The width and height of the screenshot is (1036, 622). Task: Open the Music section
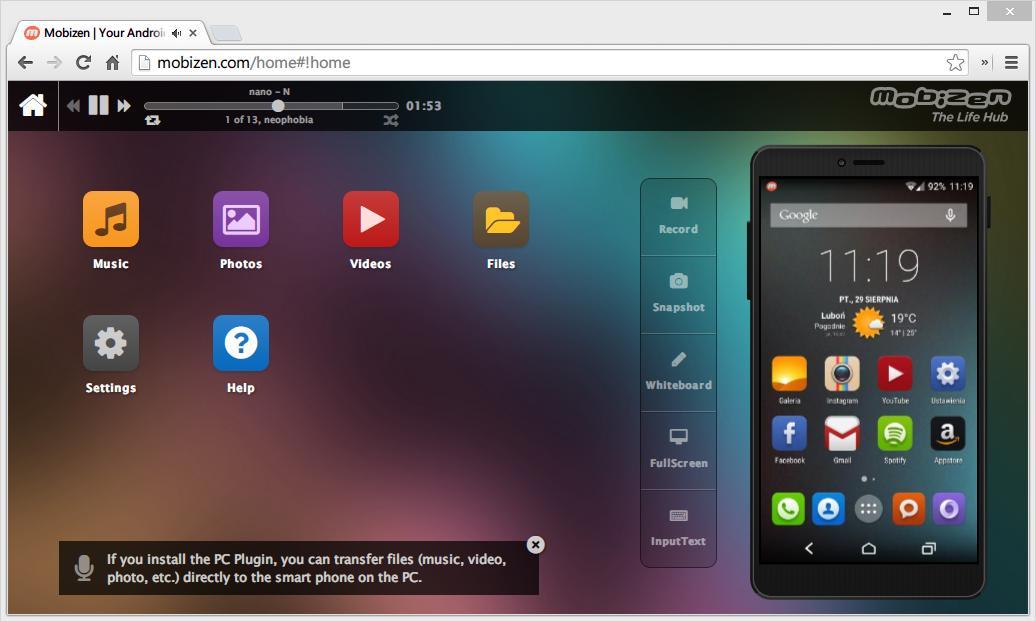110,219
